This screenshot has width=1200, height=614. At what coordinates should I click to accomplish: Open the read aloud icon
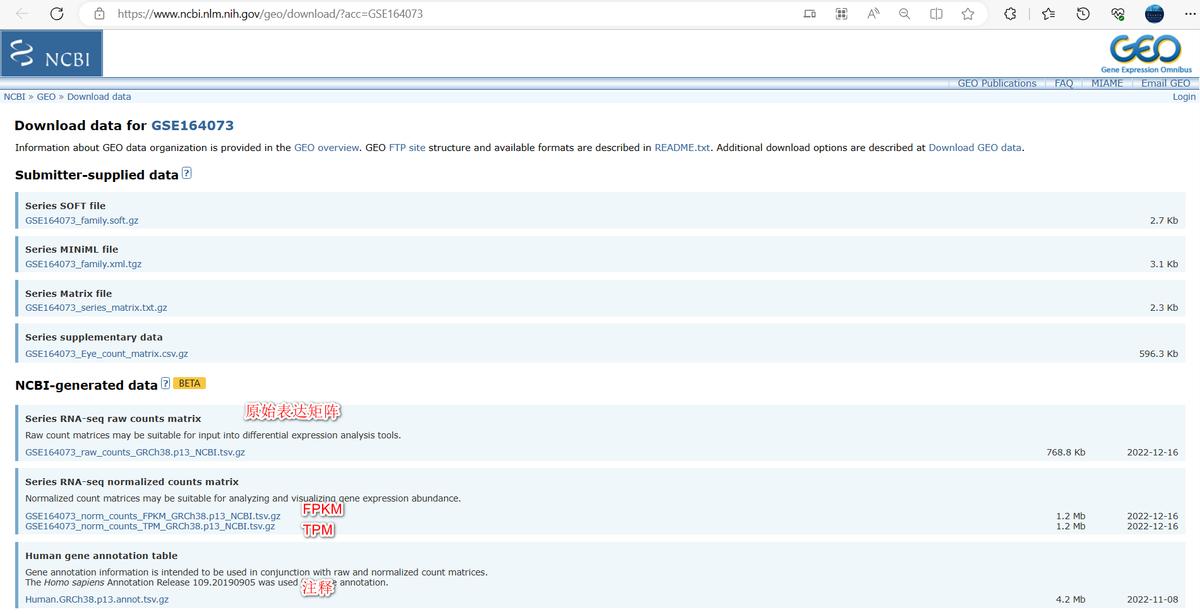(x=873, y=14)
